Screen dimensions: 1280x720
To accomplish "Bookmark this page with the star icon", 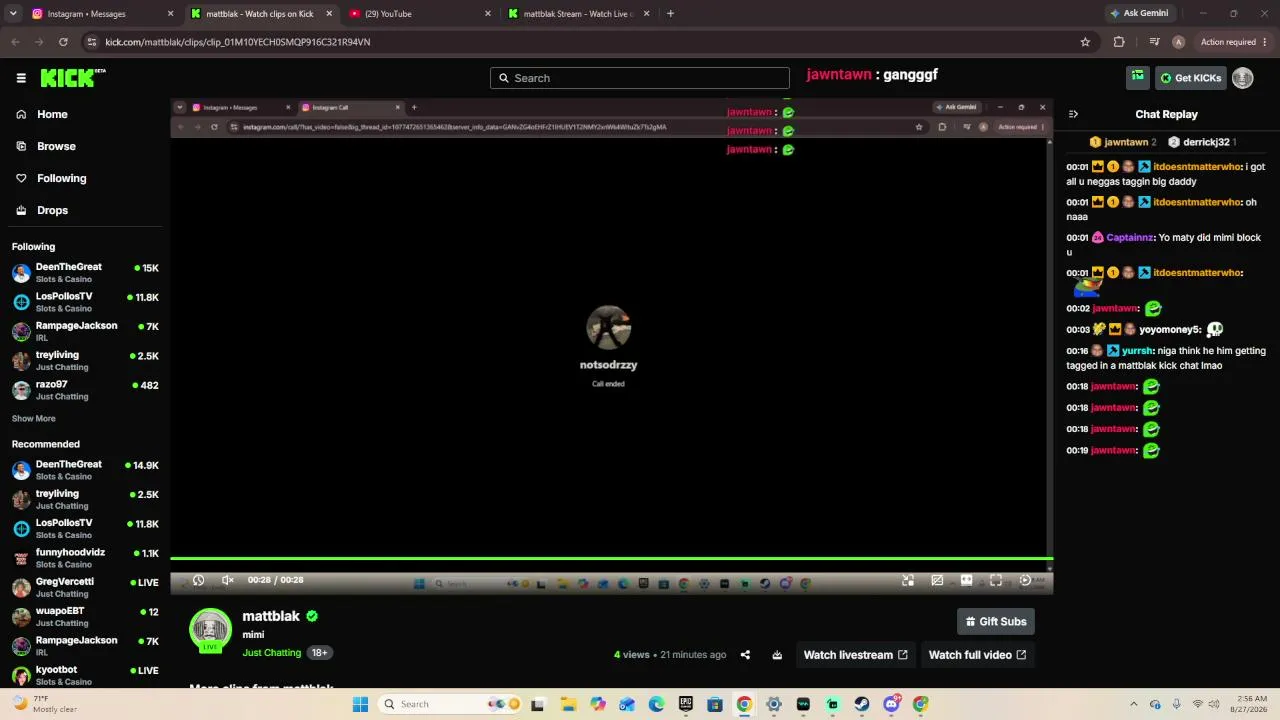I will point(1085,42).
